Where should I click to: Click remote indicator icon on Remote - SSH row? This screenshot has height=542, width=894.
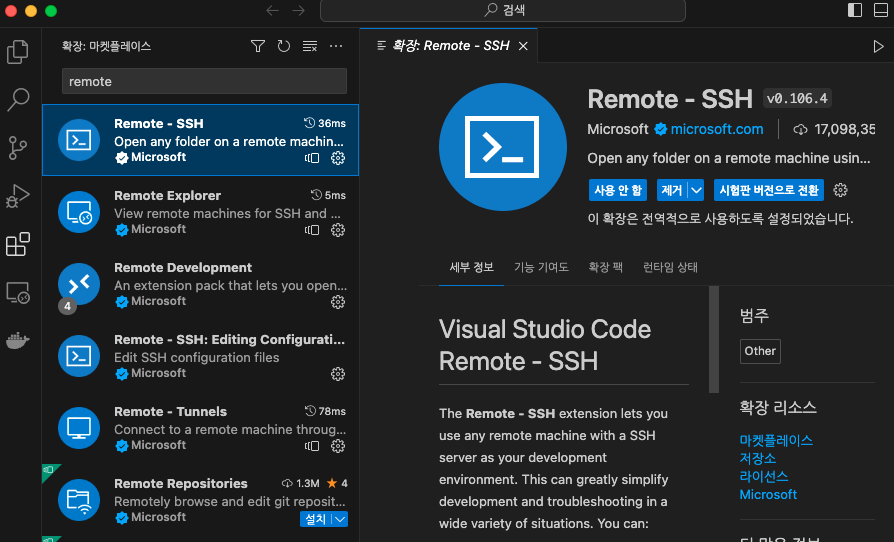(312, 158)
